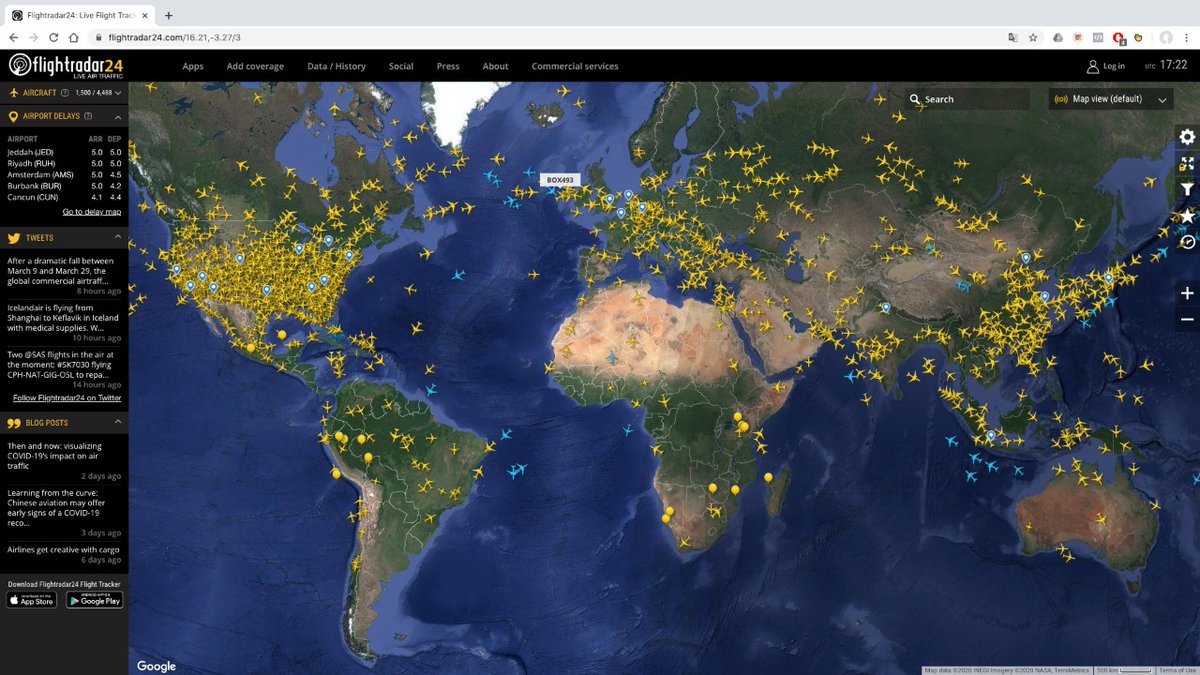
Task: Click Follow Flightradar24 on Twitter link
Action: pyautogui.click(x=67, y=398)
